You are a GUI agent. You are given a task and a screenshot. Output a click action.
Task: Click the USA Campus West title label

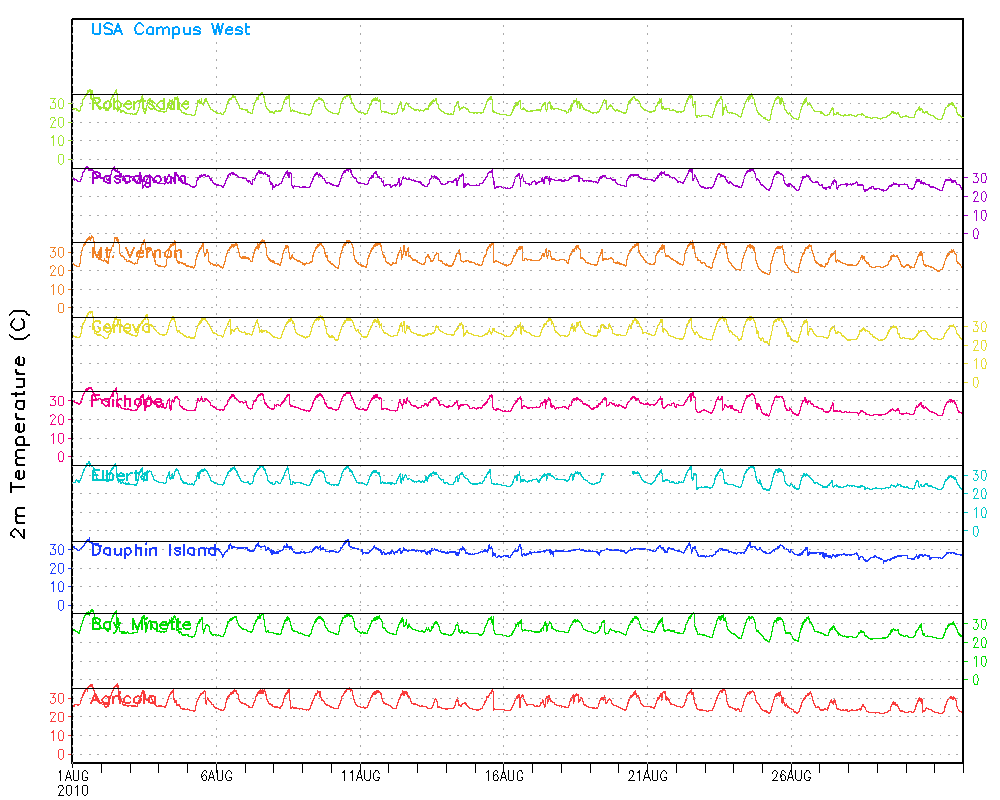click(170, 29)
